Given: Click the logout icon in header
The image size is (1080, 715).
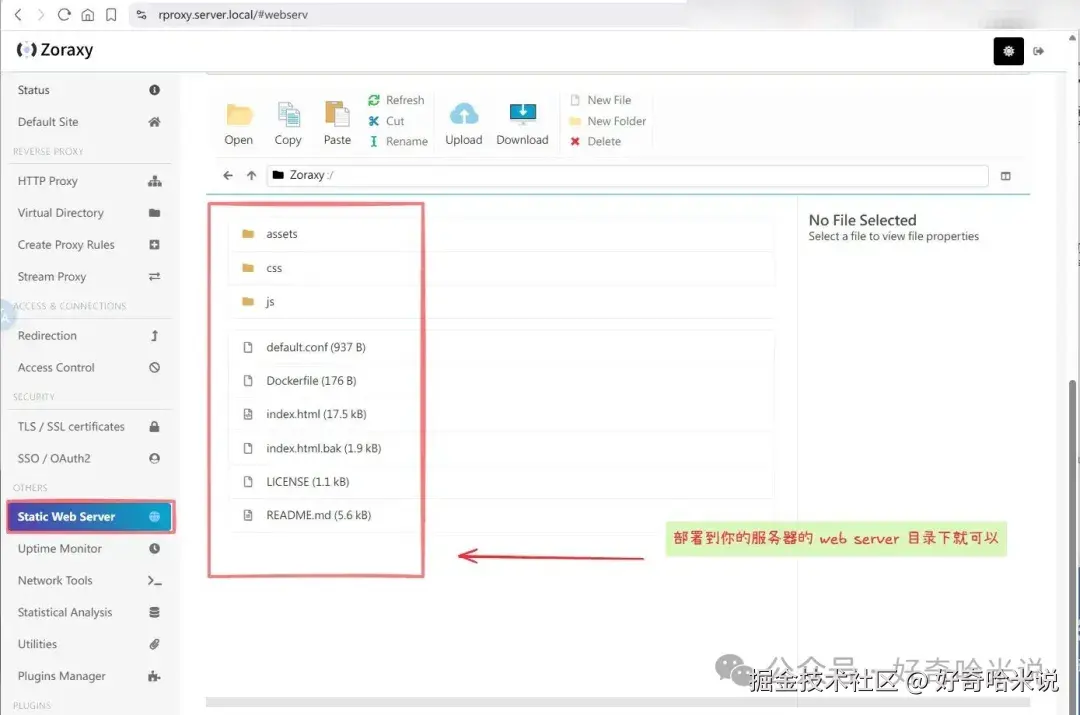Looking at the screenshot, I should (x=1039, y=51).
